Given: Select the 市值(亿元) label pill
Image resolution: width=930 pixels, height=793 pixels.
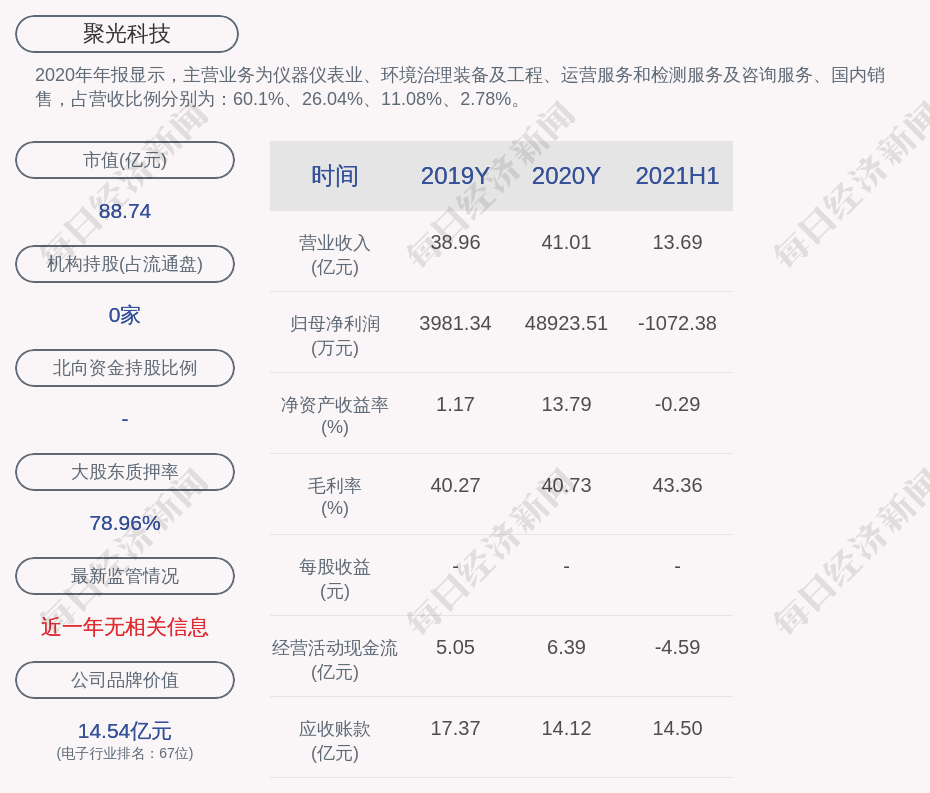Looking at the screenshot, I should click(x=125, y=160).
